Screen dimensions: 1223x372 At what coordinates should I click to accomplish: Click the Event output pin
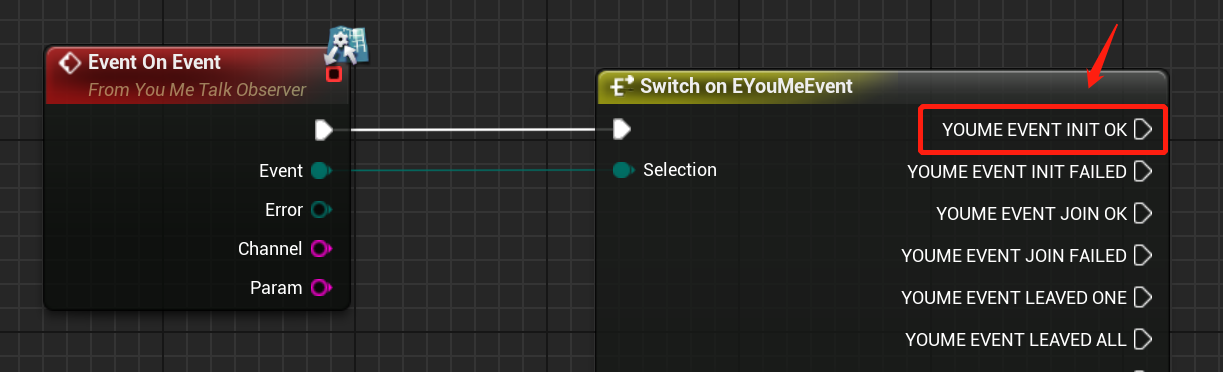coord(320,171)
